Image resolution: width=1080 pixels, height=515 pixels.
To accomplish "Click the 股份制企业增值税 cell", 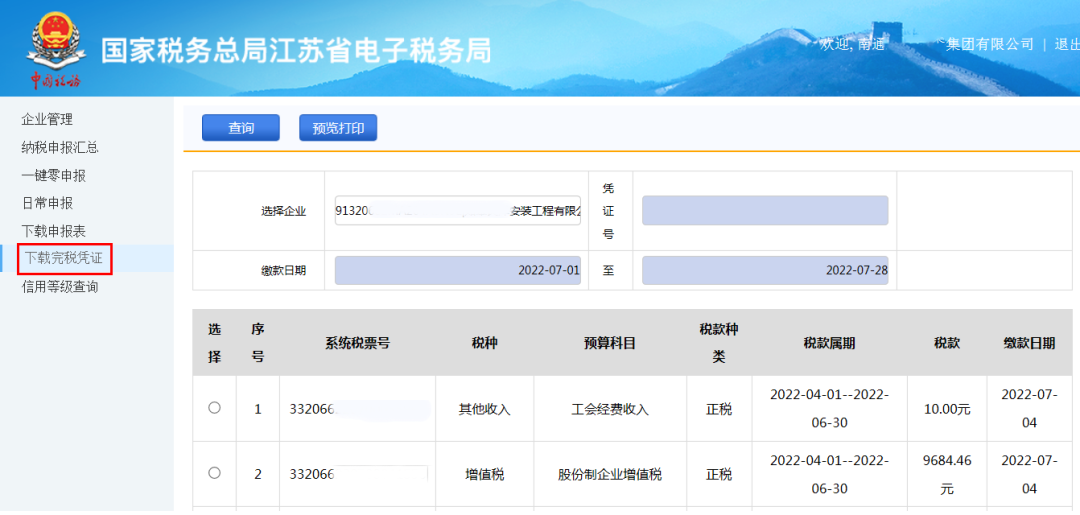I will point(610,475).
